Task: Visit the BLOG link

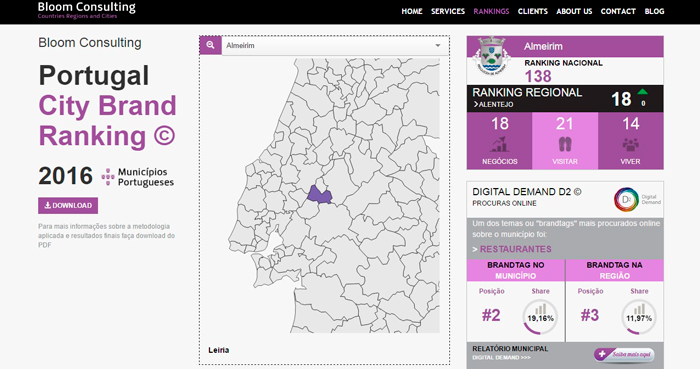Action: point(654,11)
